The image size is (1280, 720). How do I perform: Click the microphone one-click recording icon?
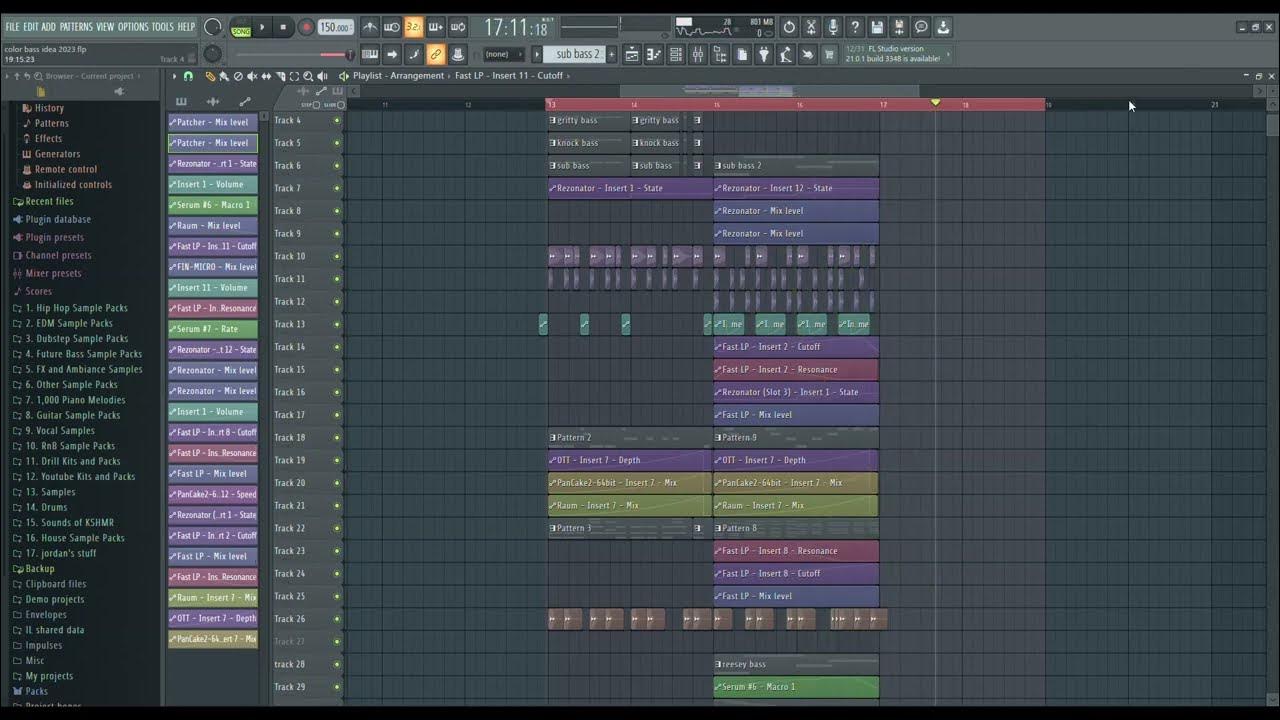(x=833, y=27)
